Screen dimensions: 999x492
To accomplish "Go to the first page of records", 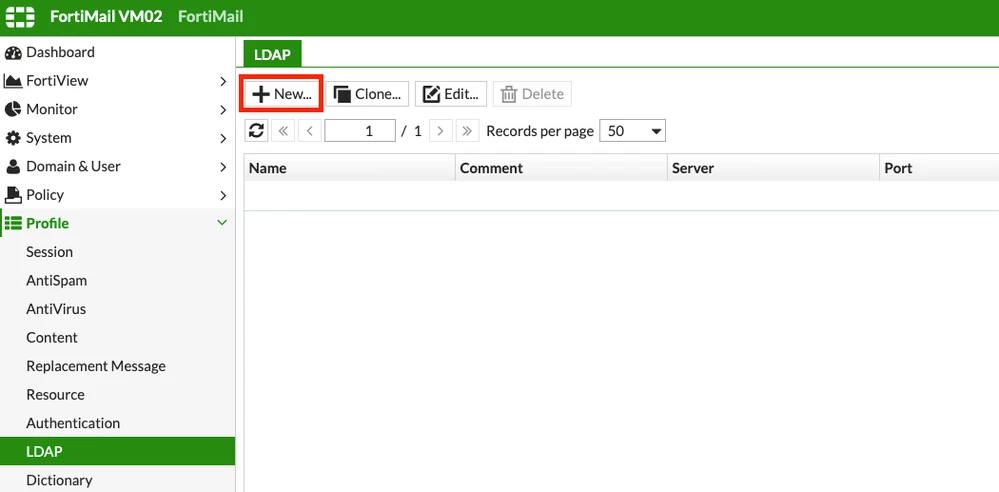I will tap(284, 131).
